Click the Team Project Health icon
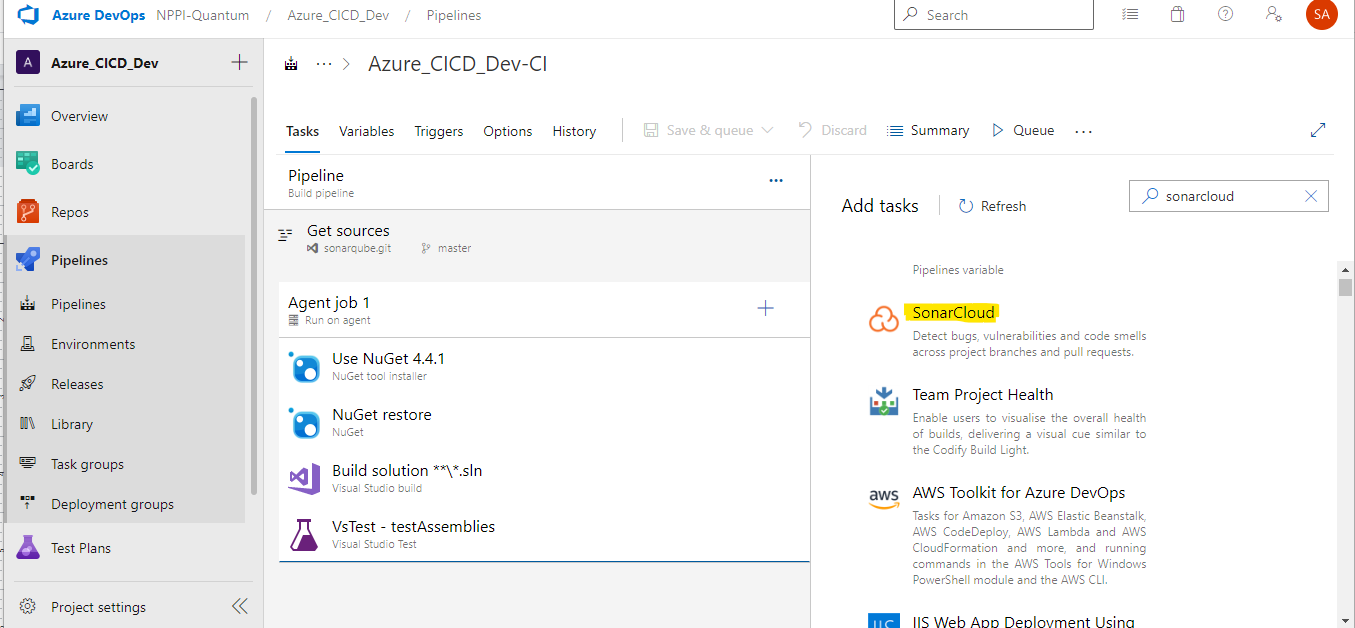The image size is (1355, 628). (x=884, y=401)
